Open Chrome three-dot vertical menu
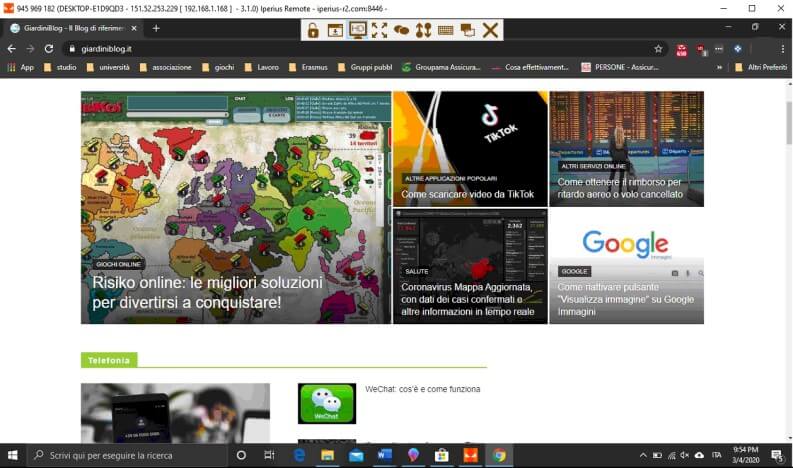 click(782, 49)
